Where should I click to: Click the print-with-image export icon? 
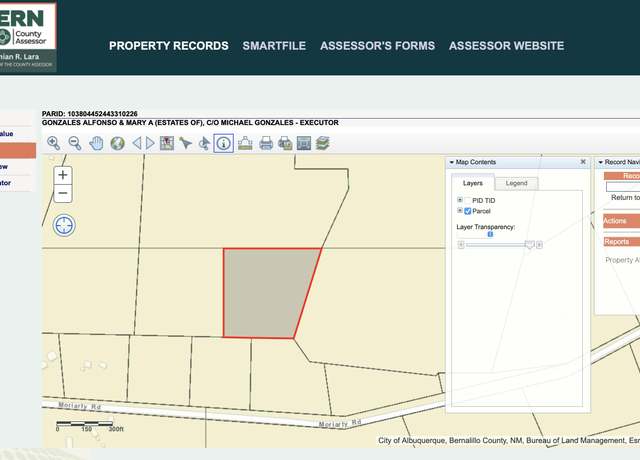[285, 143]
